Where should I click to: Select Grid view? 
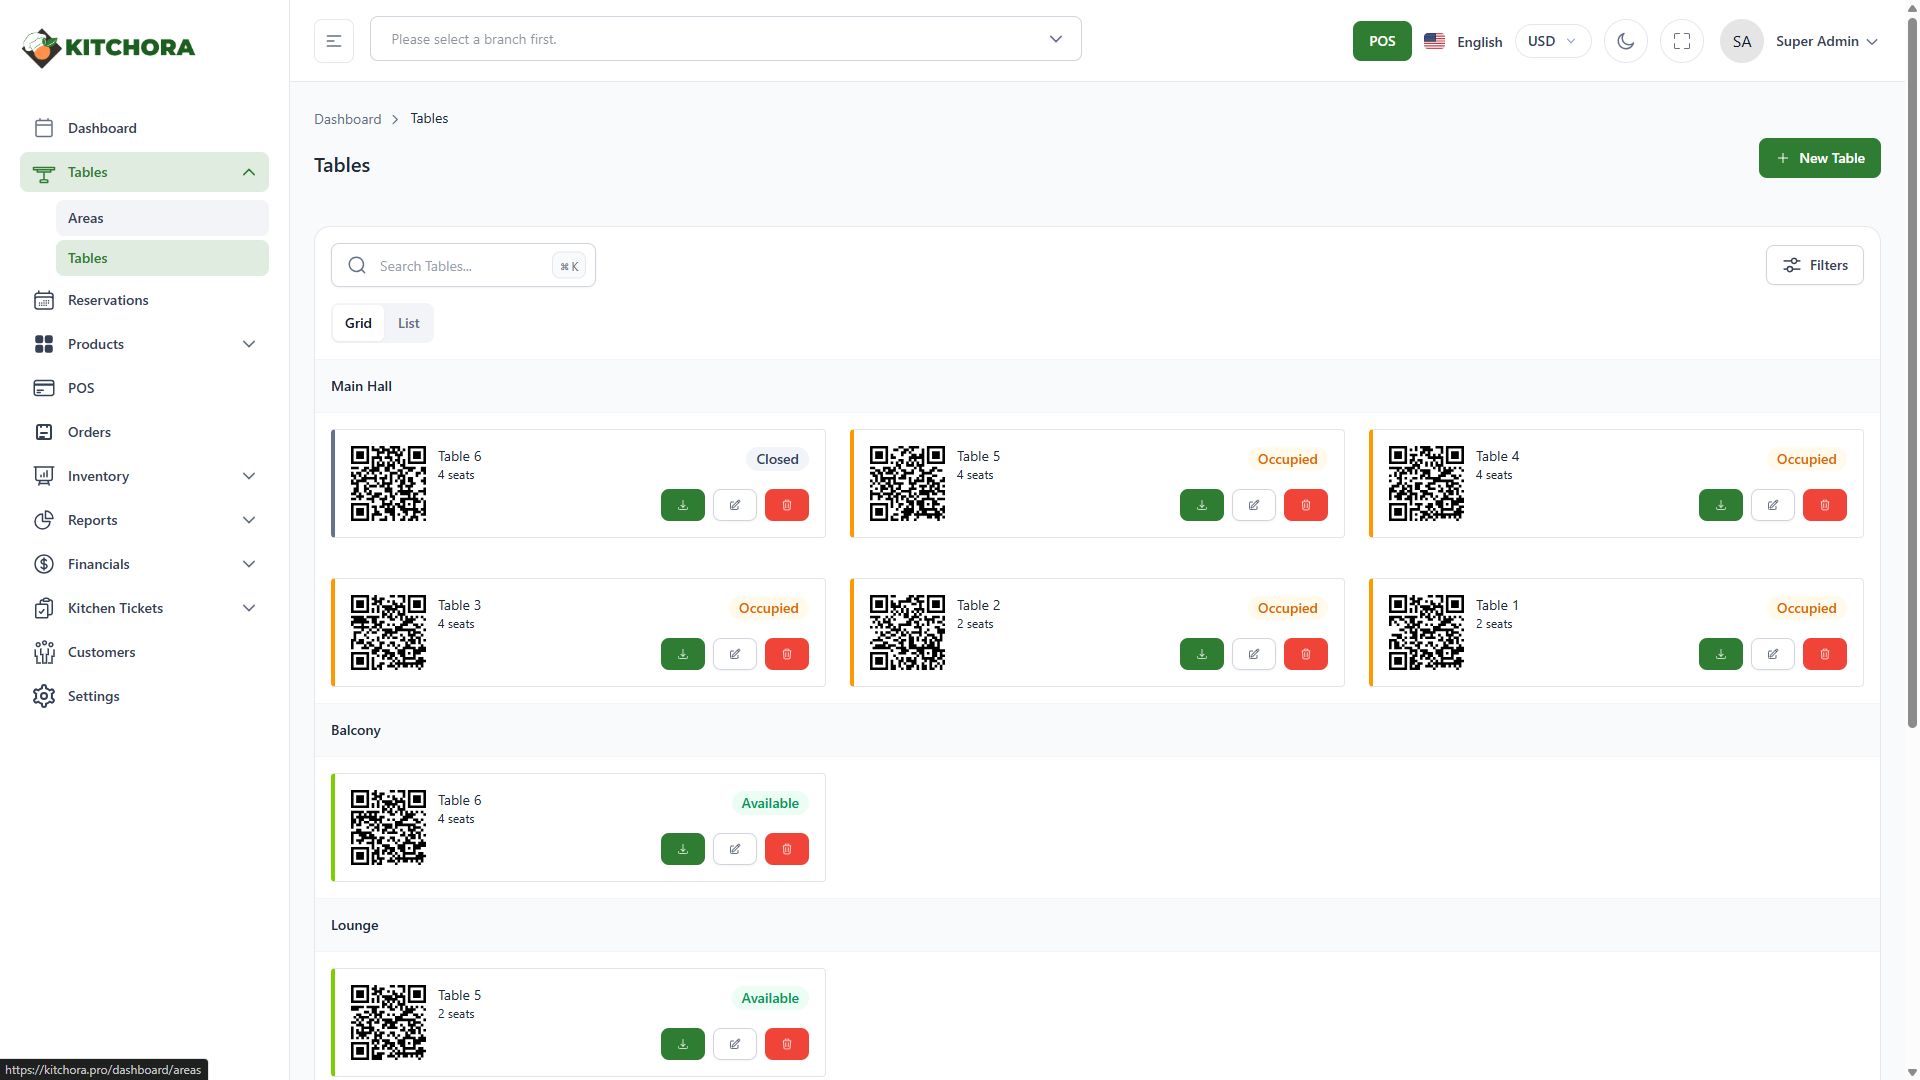click(x=358, y=323)
